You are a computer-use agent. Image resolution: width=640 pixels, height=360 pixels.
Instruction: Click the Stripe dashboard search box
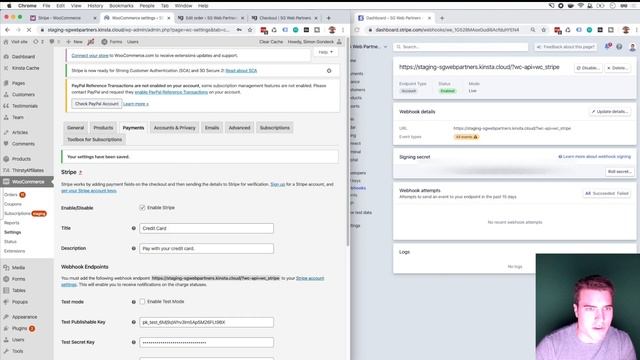[461, 47]
